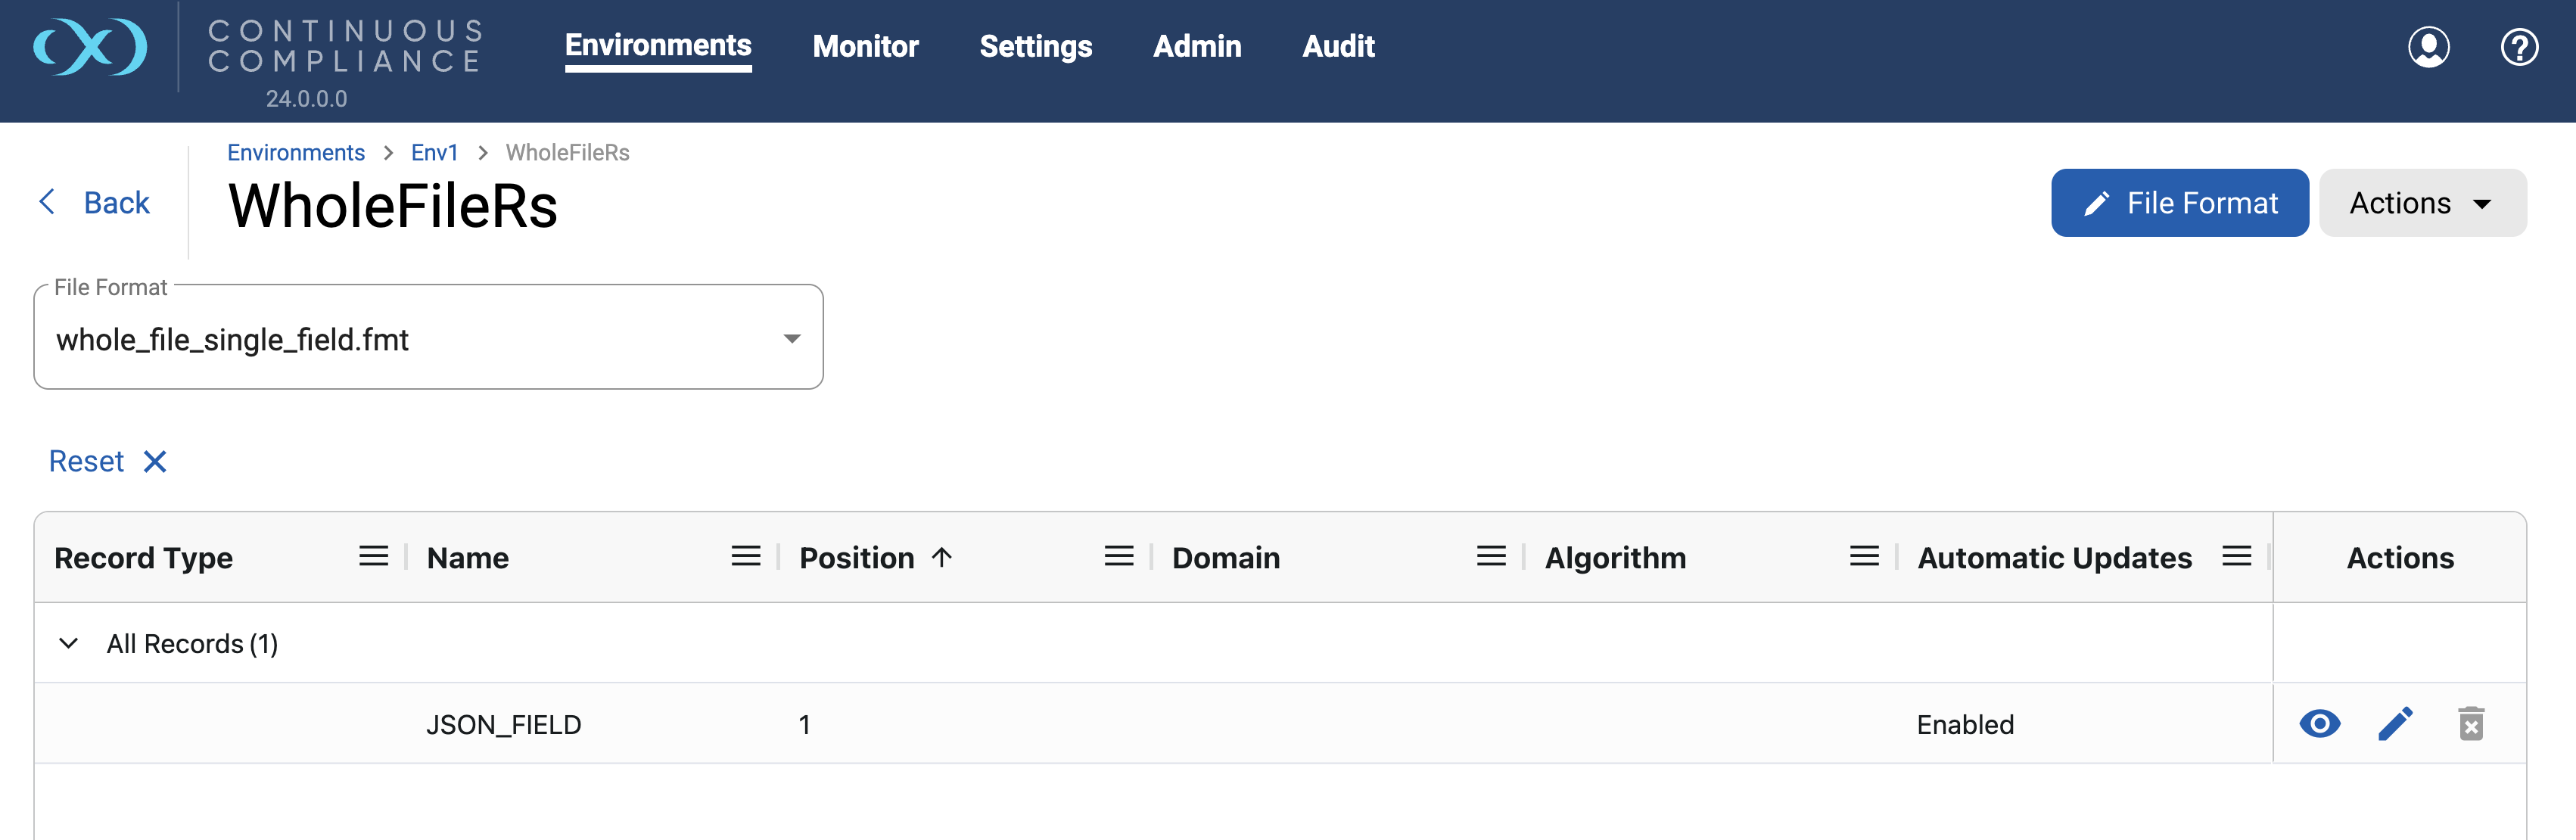Viewport: 2576px width, 840px height.
Task: Click the Continuous Compliance logo
Action: click(90, 47)
